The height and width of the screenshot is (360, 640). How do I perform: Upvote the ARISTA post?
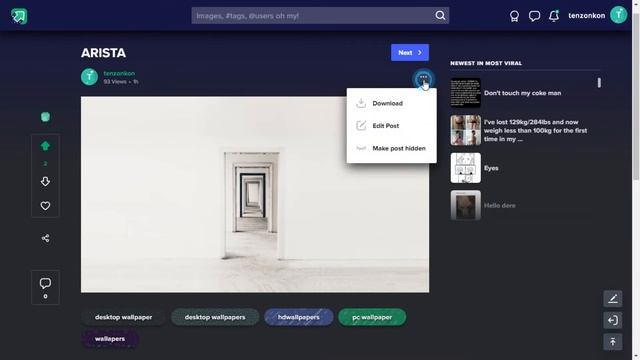[45, 146]
